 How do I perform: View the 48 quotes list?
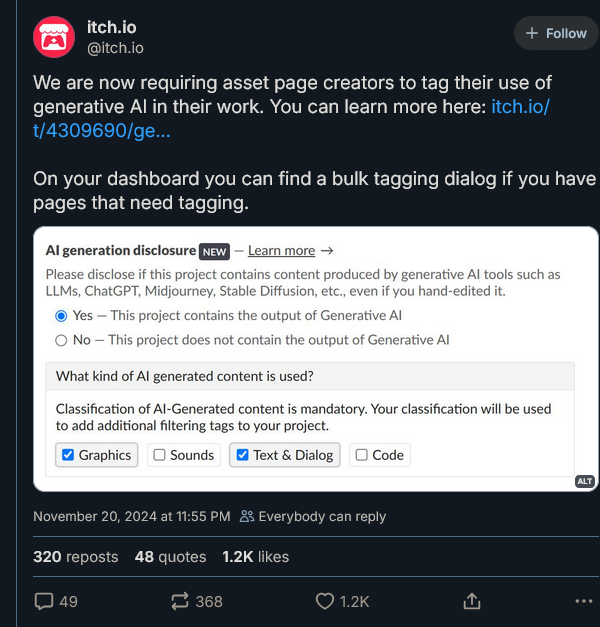(170, 557)
